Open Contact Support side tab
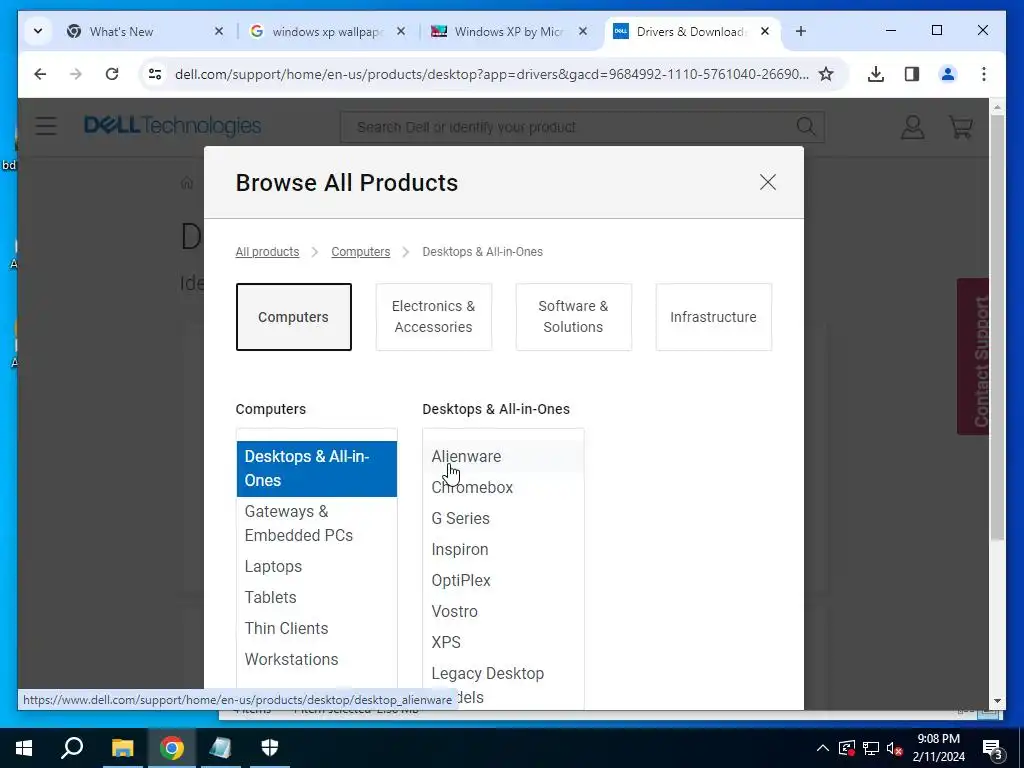 tap(973, 357)
